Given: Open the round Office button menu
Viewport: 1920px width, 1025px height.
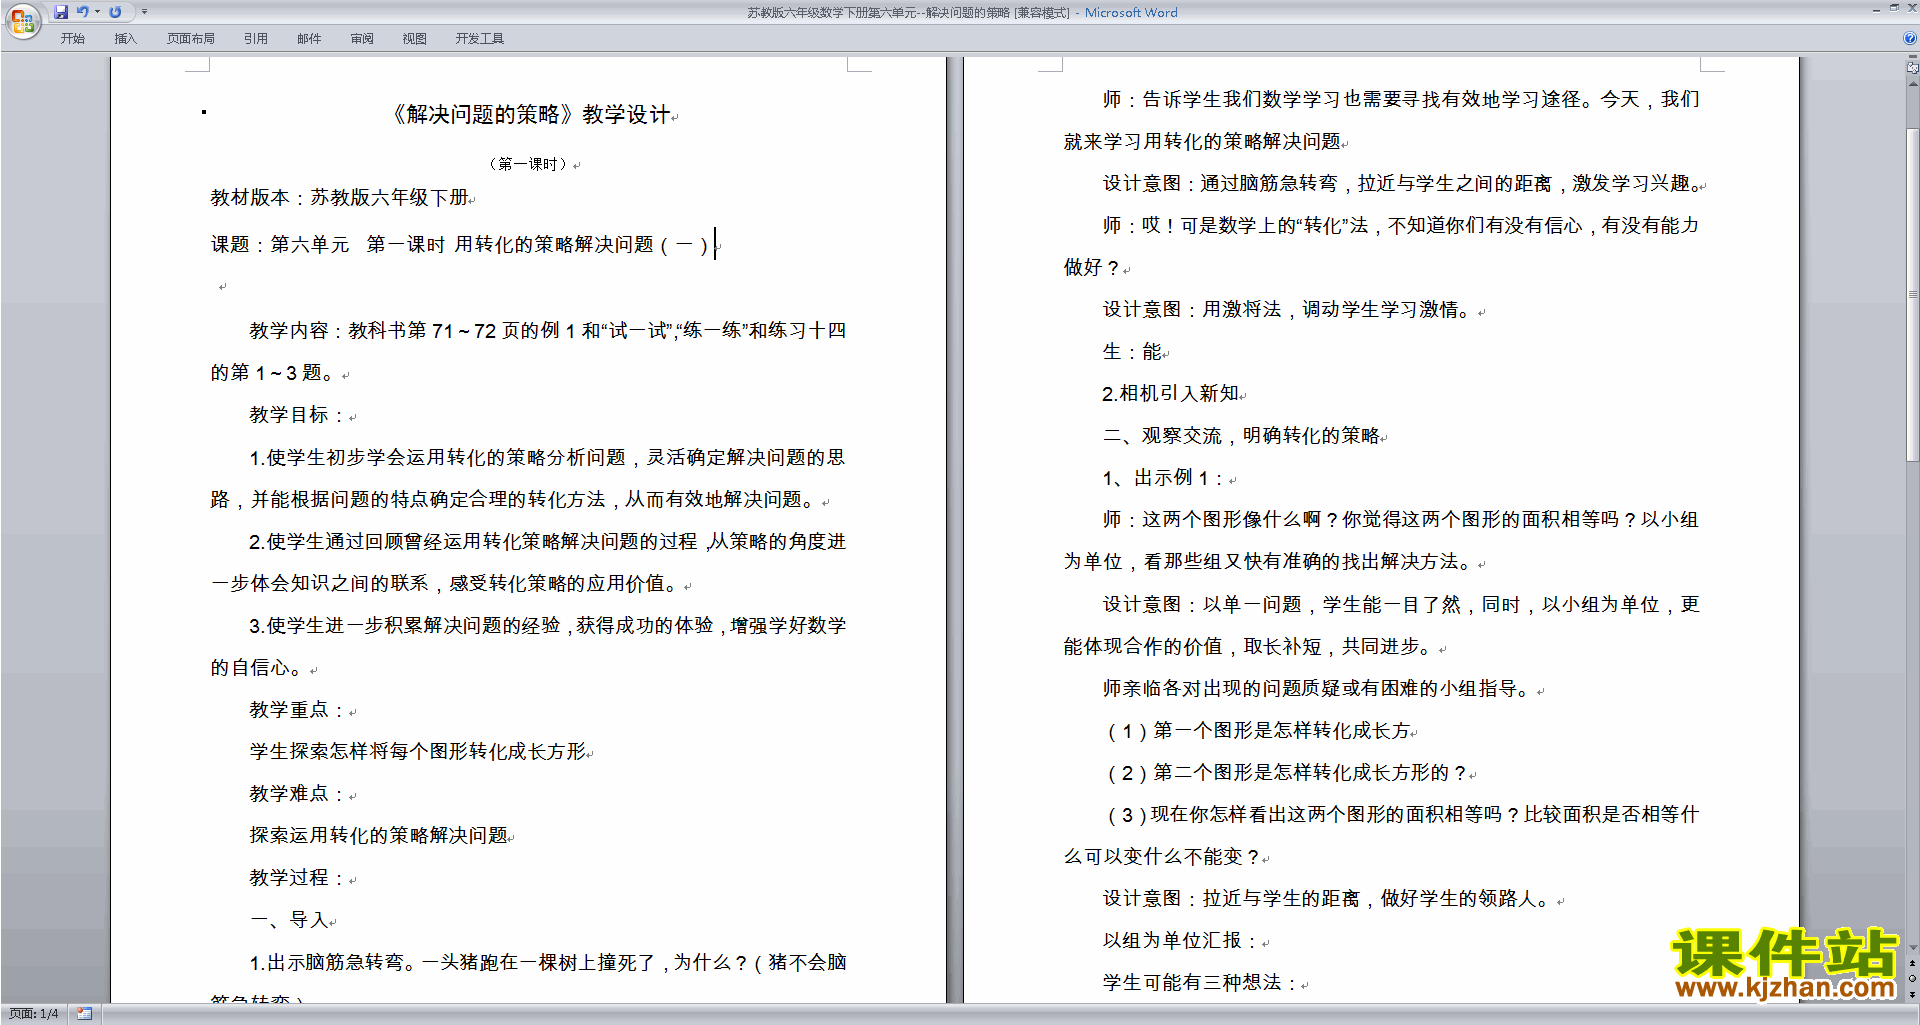Looking at the screenshot, I should tap(22, 20).
